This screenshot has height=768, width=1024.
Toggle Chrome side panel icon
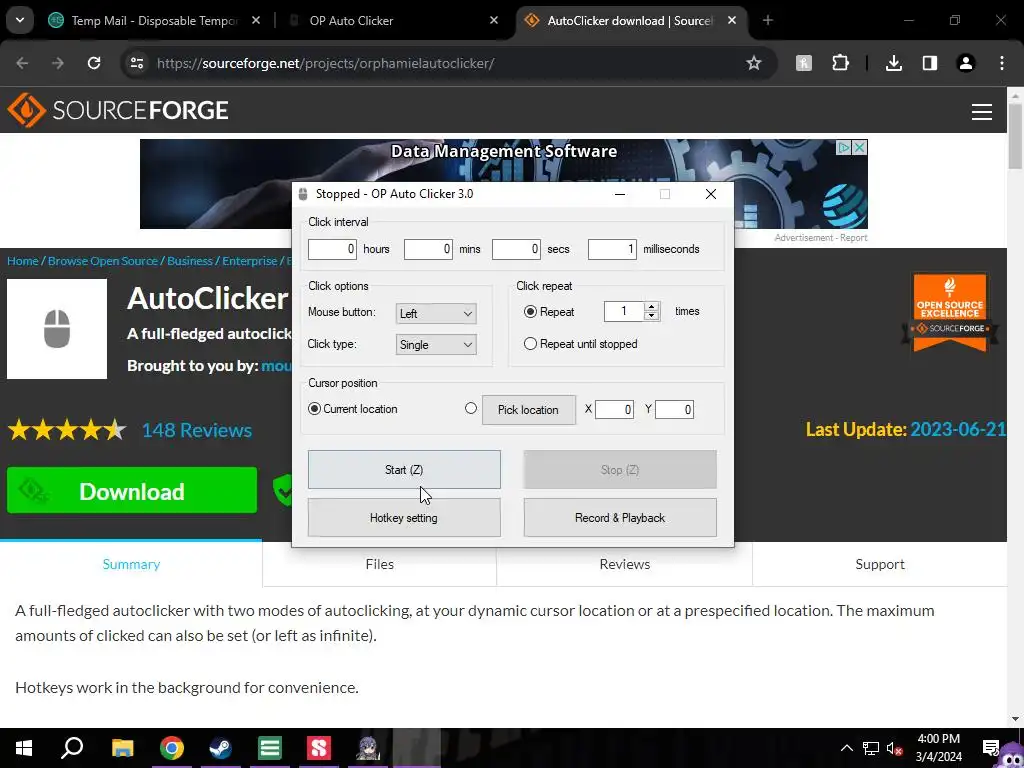tap(930, 63)
